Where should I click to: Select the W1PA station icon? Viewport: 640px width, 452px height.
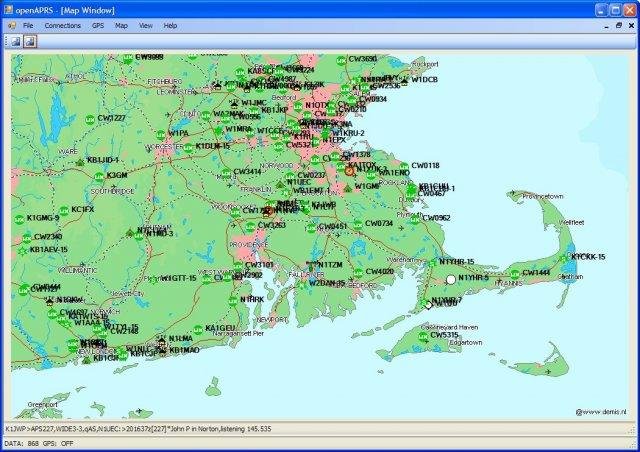pos(161,134)
